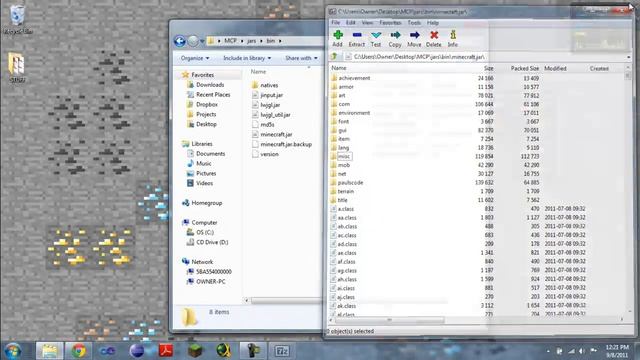Open the Favorites menu in 7-Zip
Image resolution: width=640 pixels, height=360 pixels.
pyautogui.click(x=390, y=23)
